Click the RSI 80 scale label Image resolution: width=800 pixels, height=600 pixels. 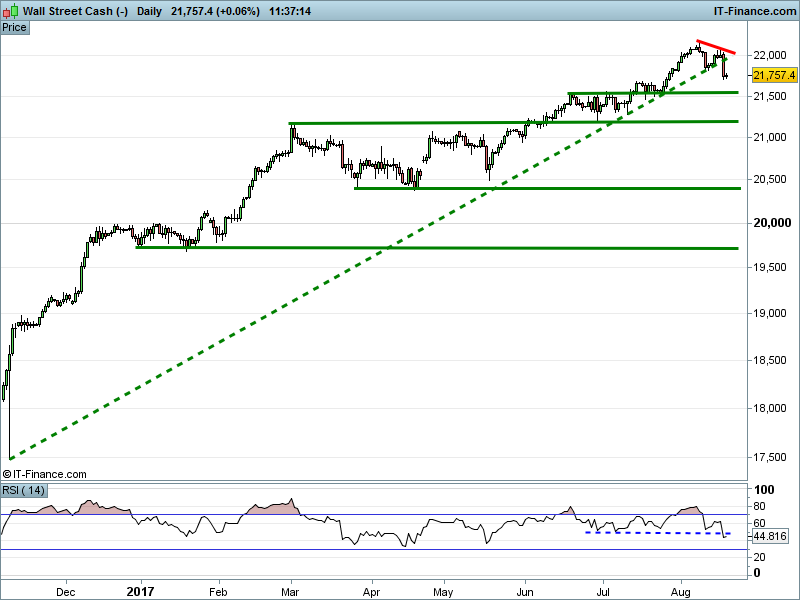[x=759, y=506]
